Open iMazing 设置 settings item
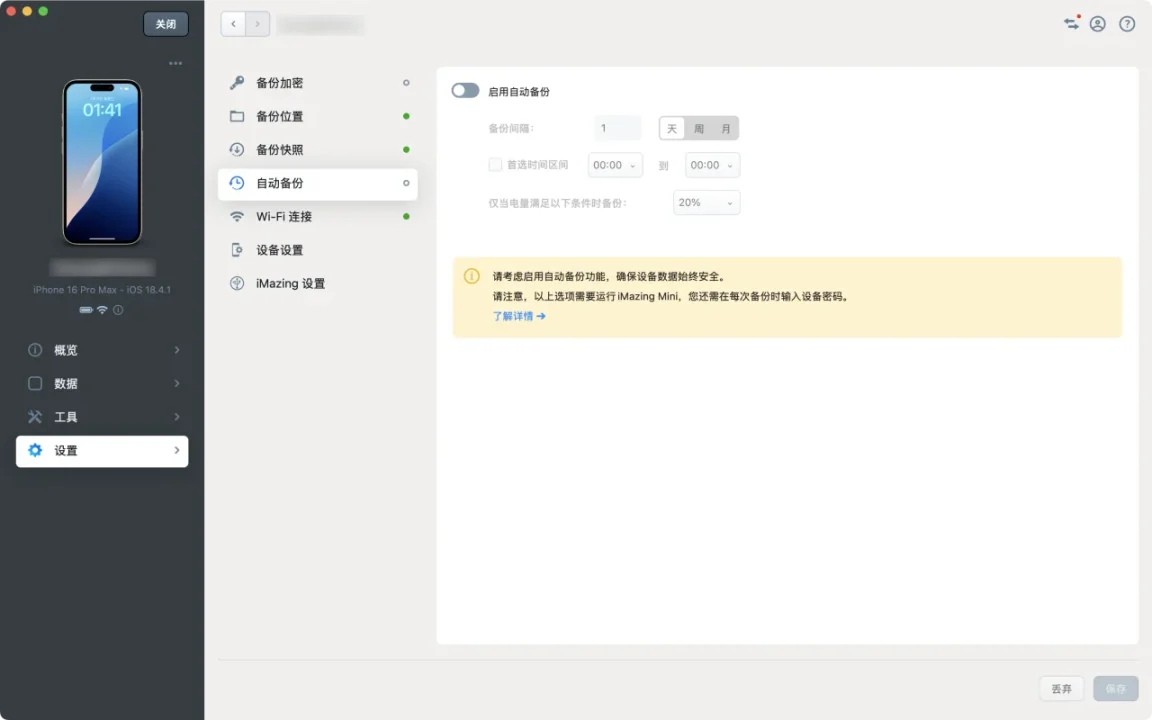This screenshot has width=1152, height=720. [x=318, y=284]
